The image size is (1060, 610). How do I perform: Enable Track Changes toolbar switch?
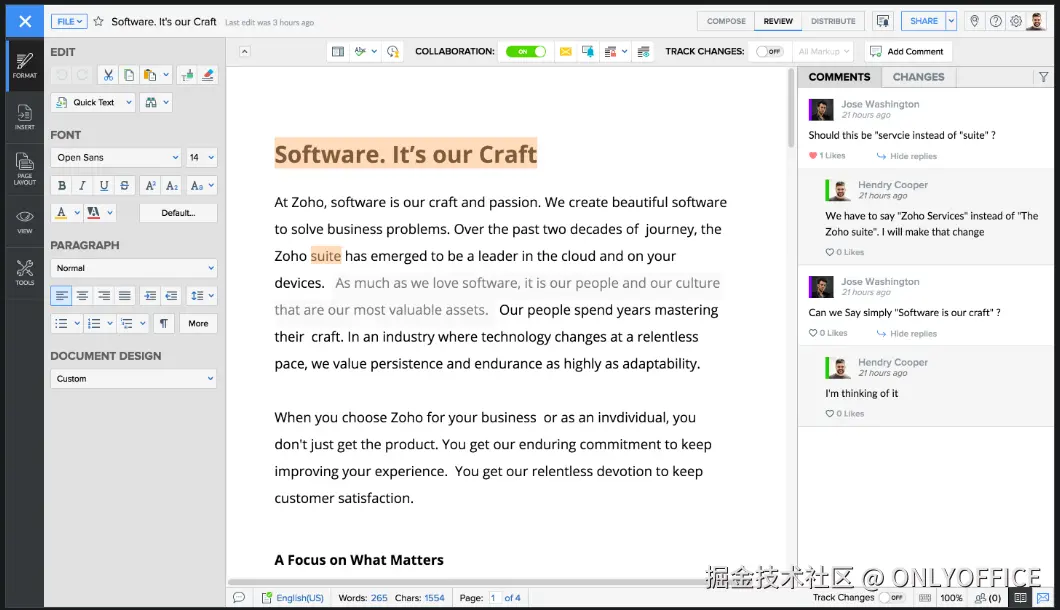click(769, 51)
